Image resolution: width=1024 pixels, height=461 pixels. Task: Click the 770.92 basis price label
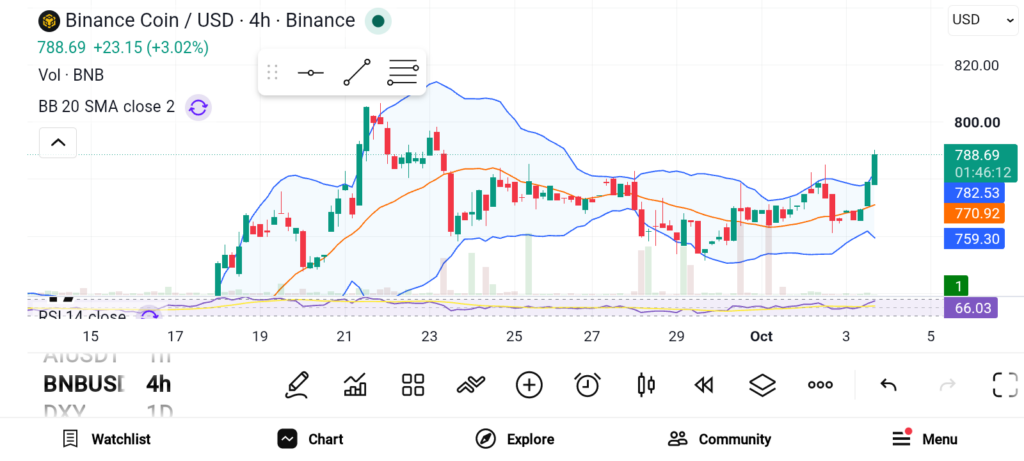[974, 214]
